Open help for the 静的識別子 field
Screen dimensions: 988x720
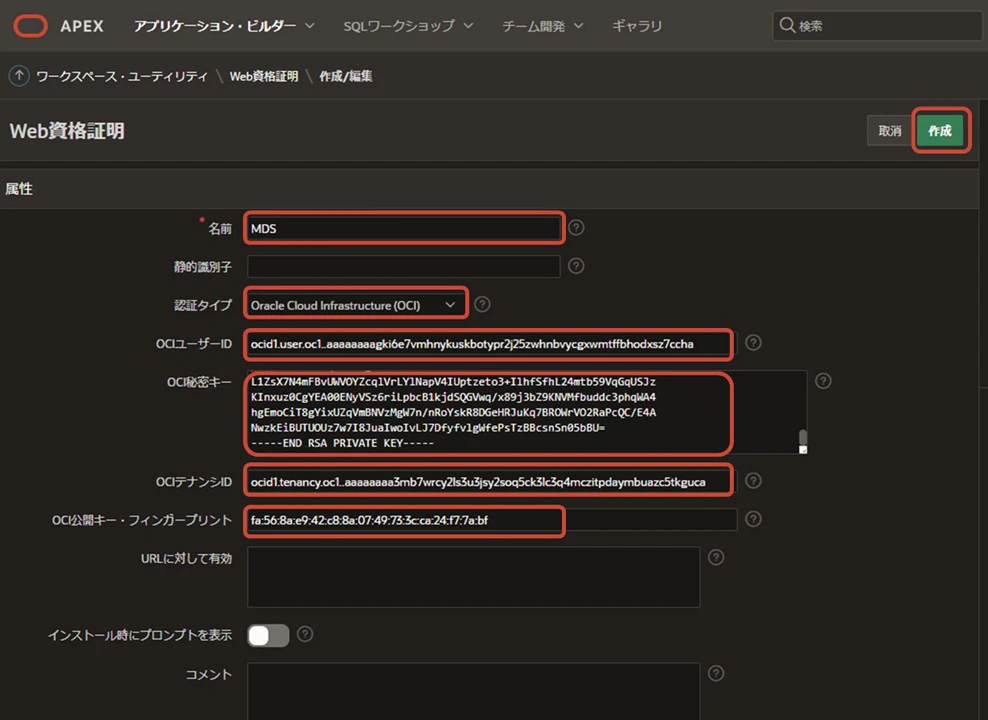[x=576, y=266]
